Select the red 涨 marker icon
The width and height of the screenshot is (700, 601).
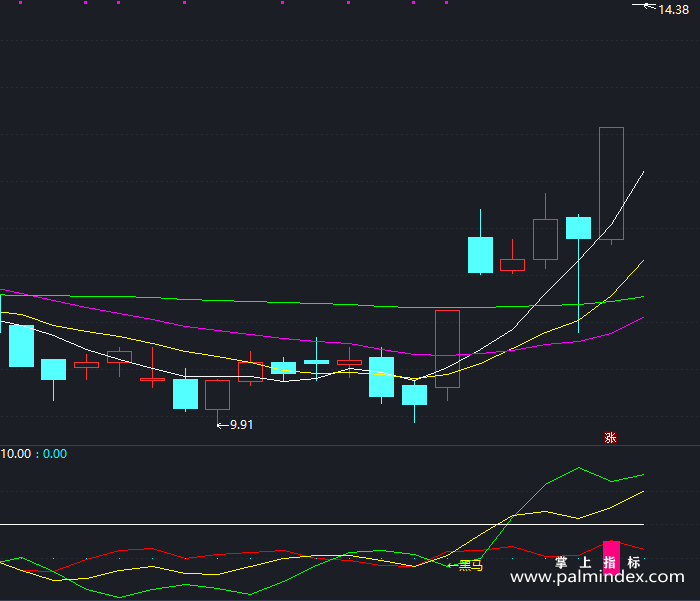pos(610,438)
